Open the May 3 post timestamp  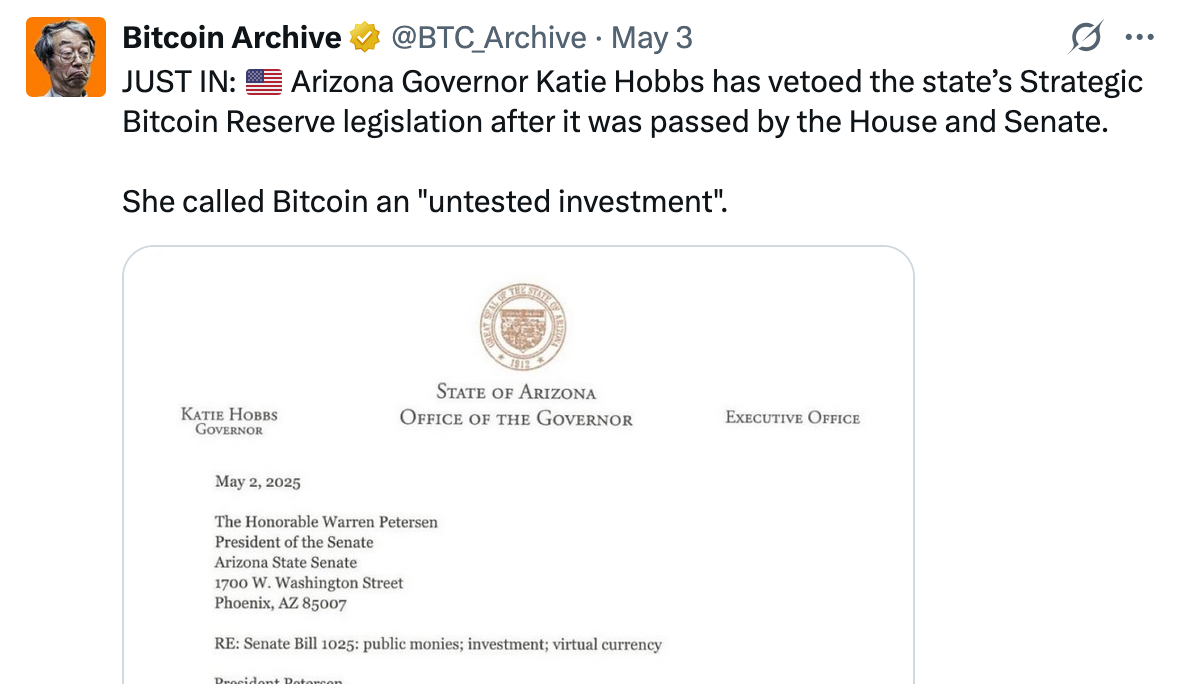coord(651,37)
